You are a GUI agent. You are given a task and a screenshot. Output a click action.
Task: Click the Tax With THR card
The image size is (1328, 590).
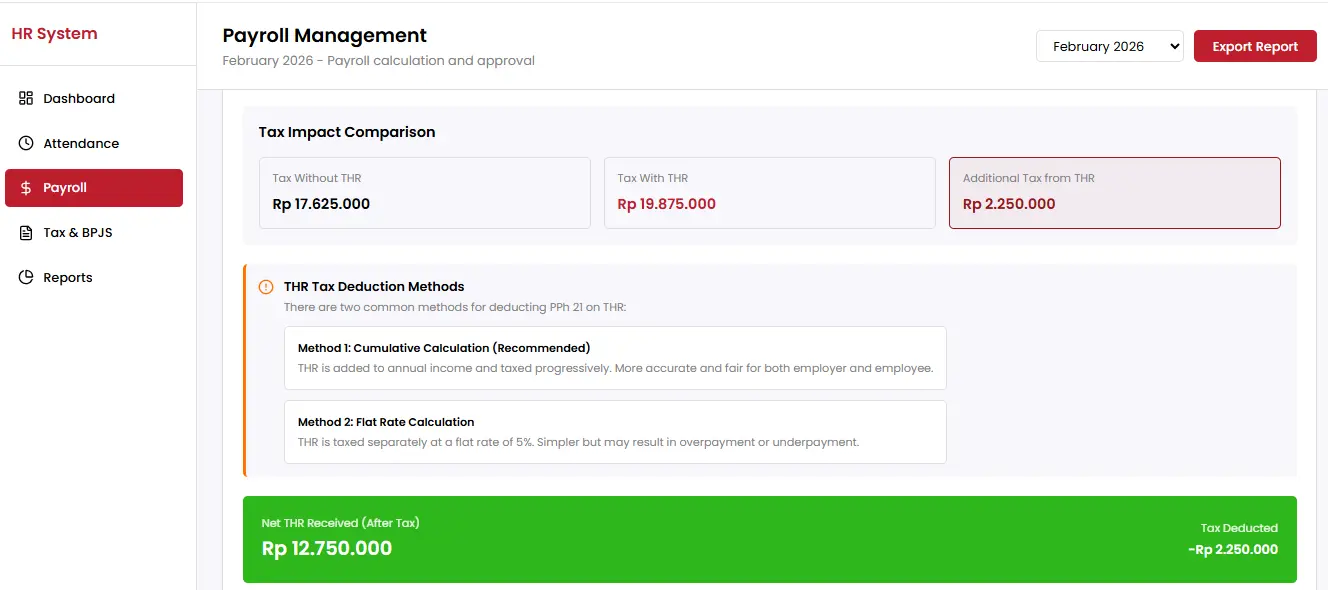(769, 193)
